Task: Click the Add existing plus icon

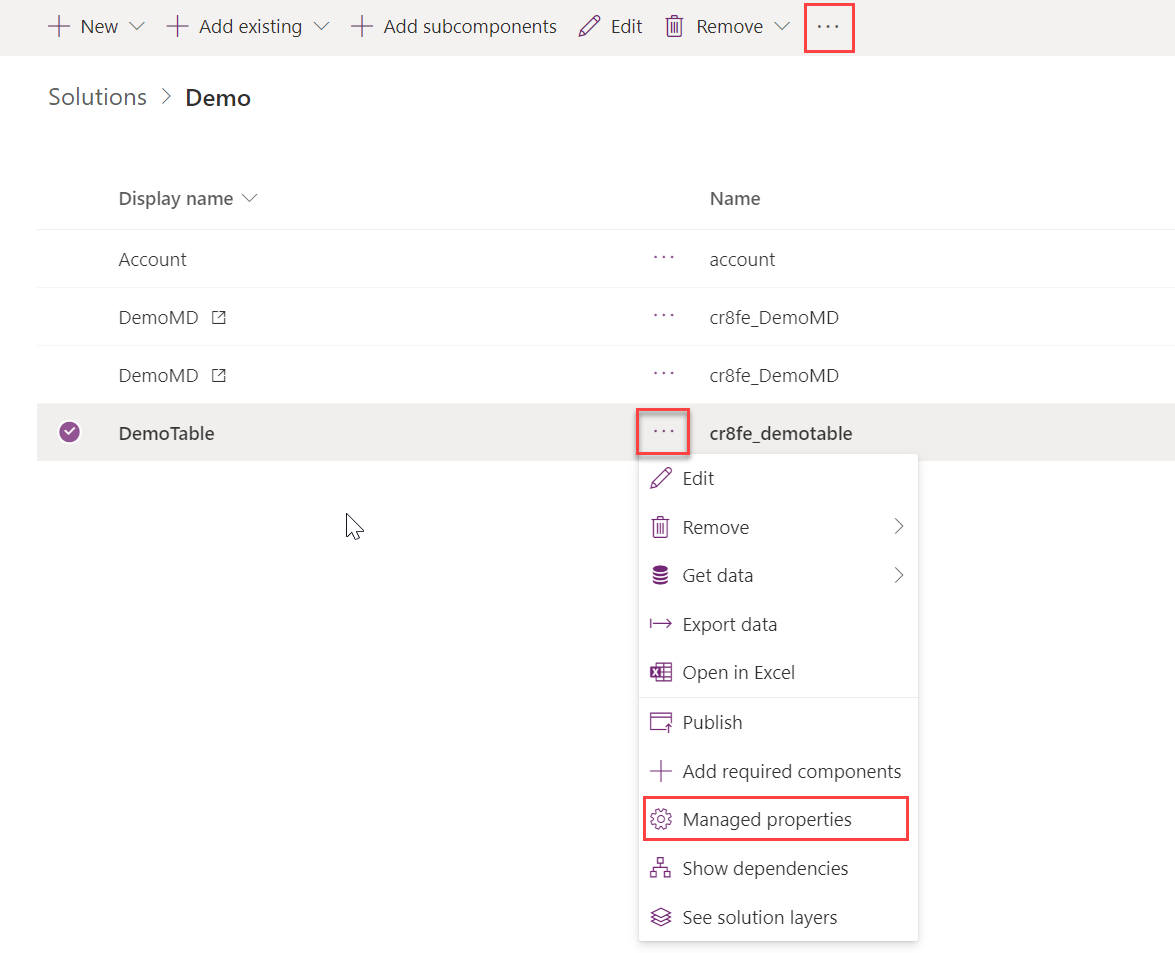Action: 177,26
